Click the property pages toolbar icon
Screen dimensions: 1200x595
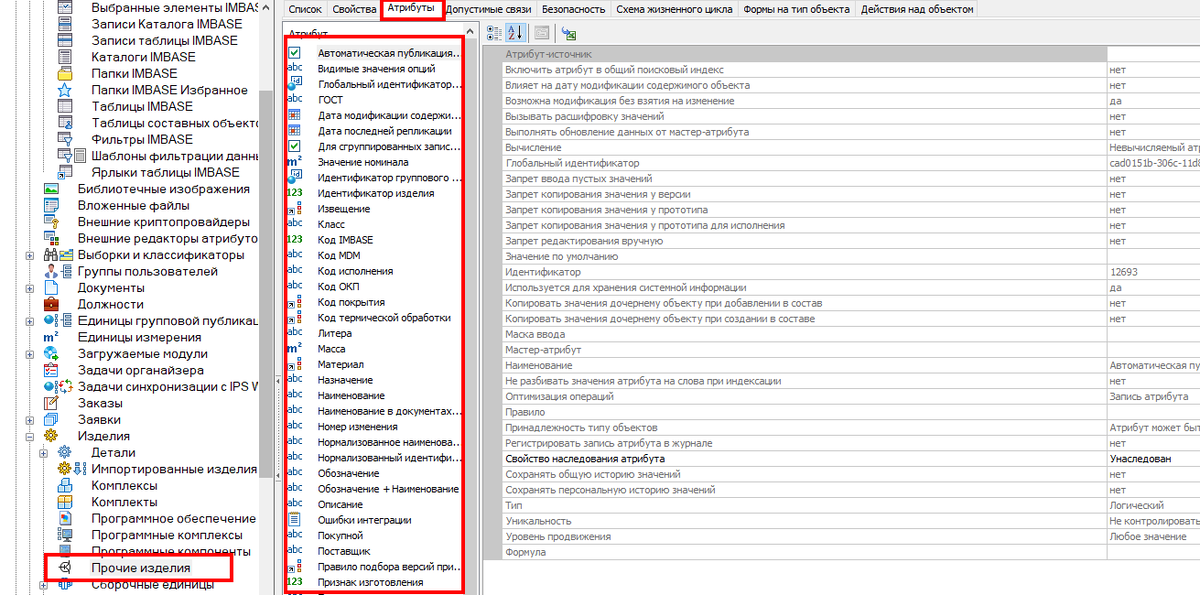(x=541, y=33)
